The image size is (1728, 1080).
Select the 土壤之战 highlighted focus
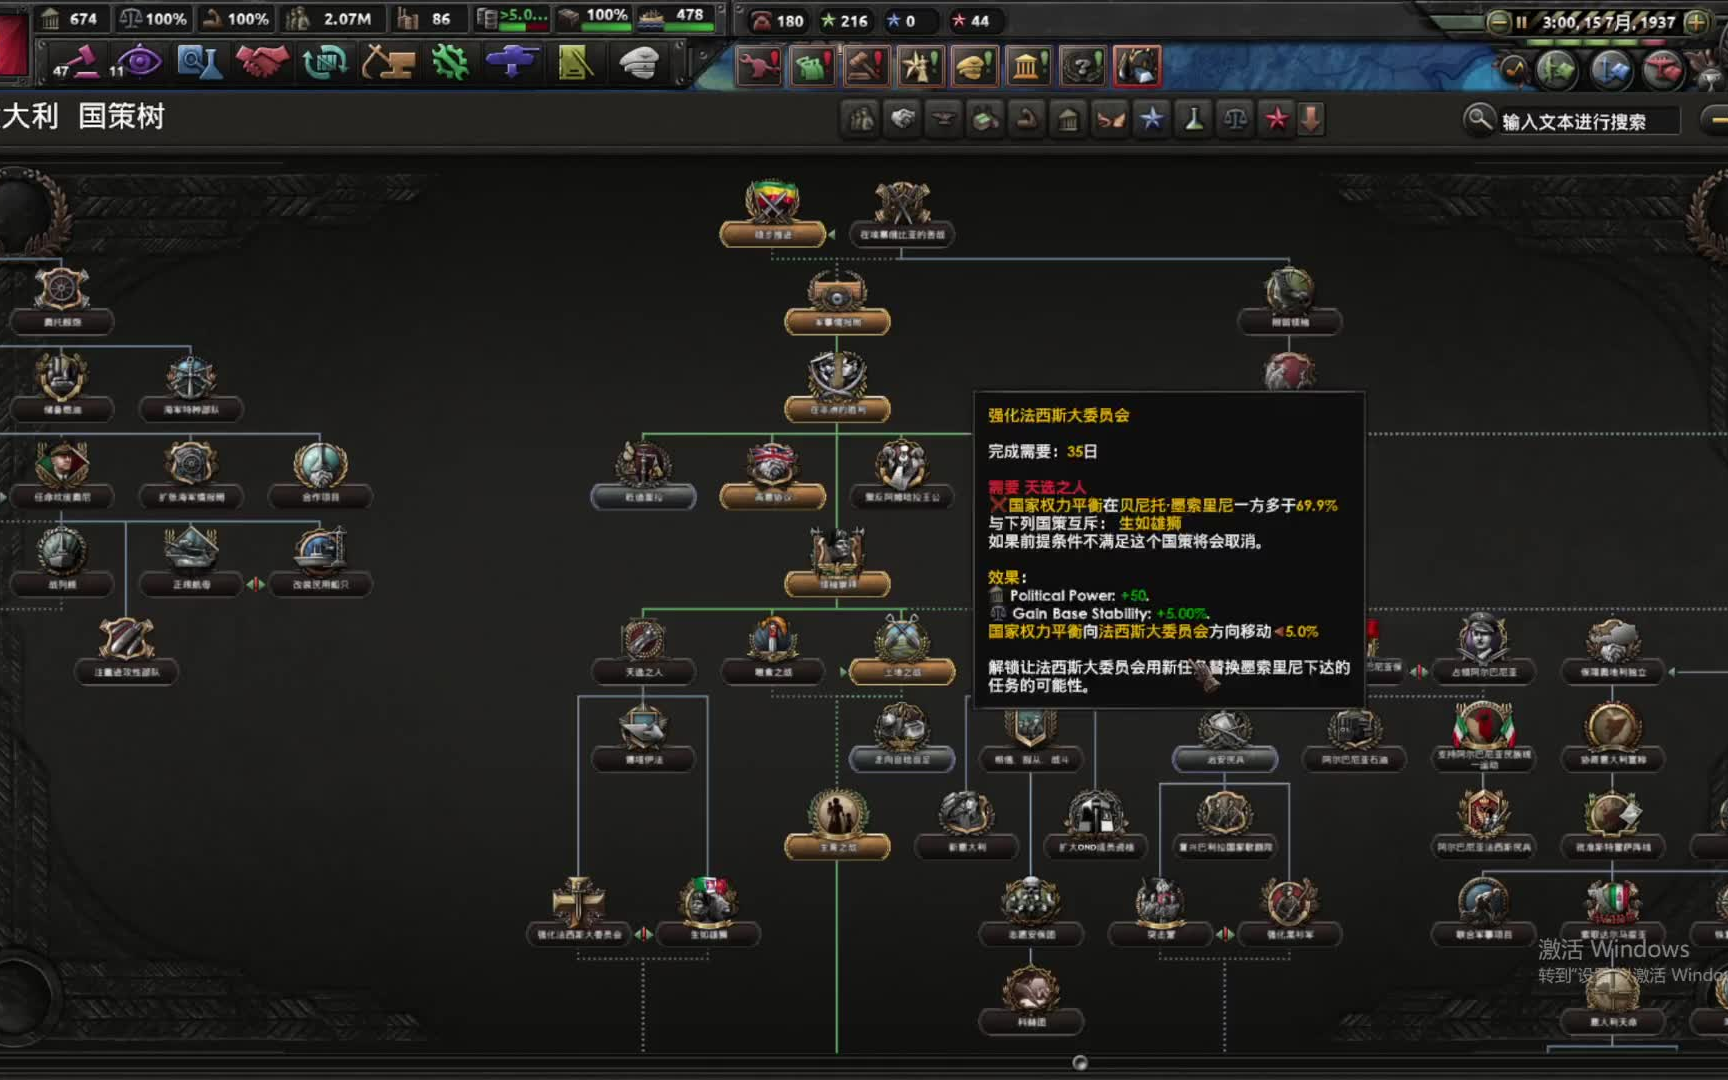click(x=902, y=650)
